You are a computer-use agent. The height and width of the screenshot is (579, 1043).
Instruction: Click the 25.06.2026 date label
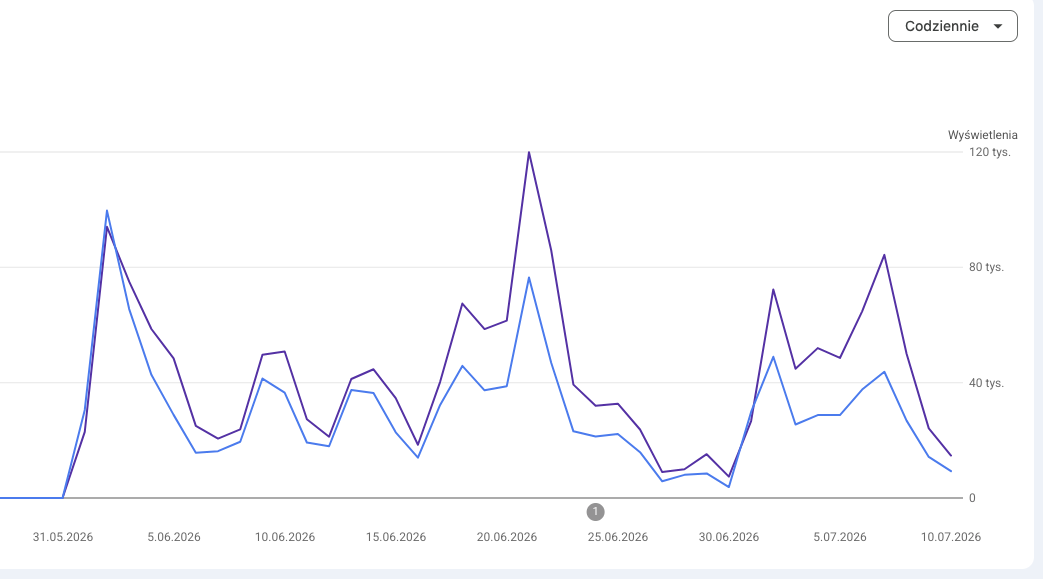tap(618, 537)
